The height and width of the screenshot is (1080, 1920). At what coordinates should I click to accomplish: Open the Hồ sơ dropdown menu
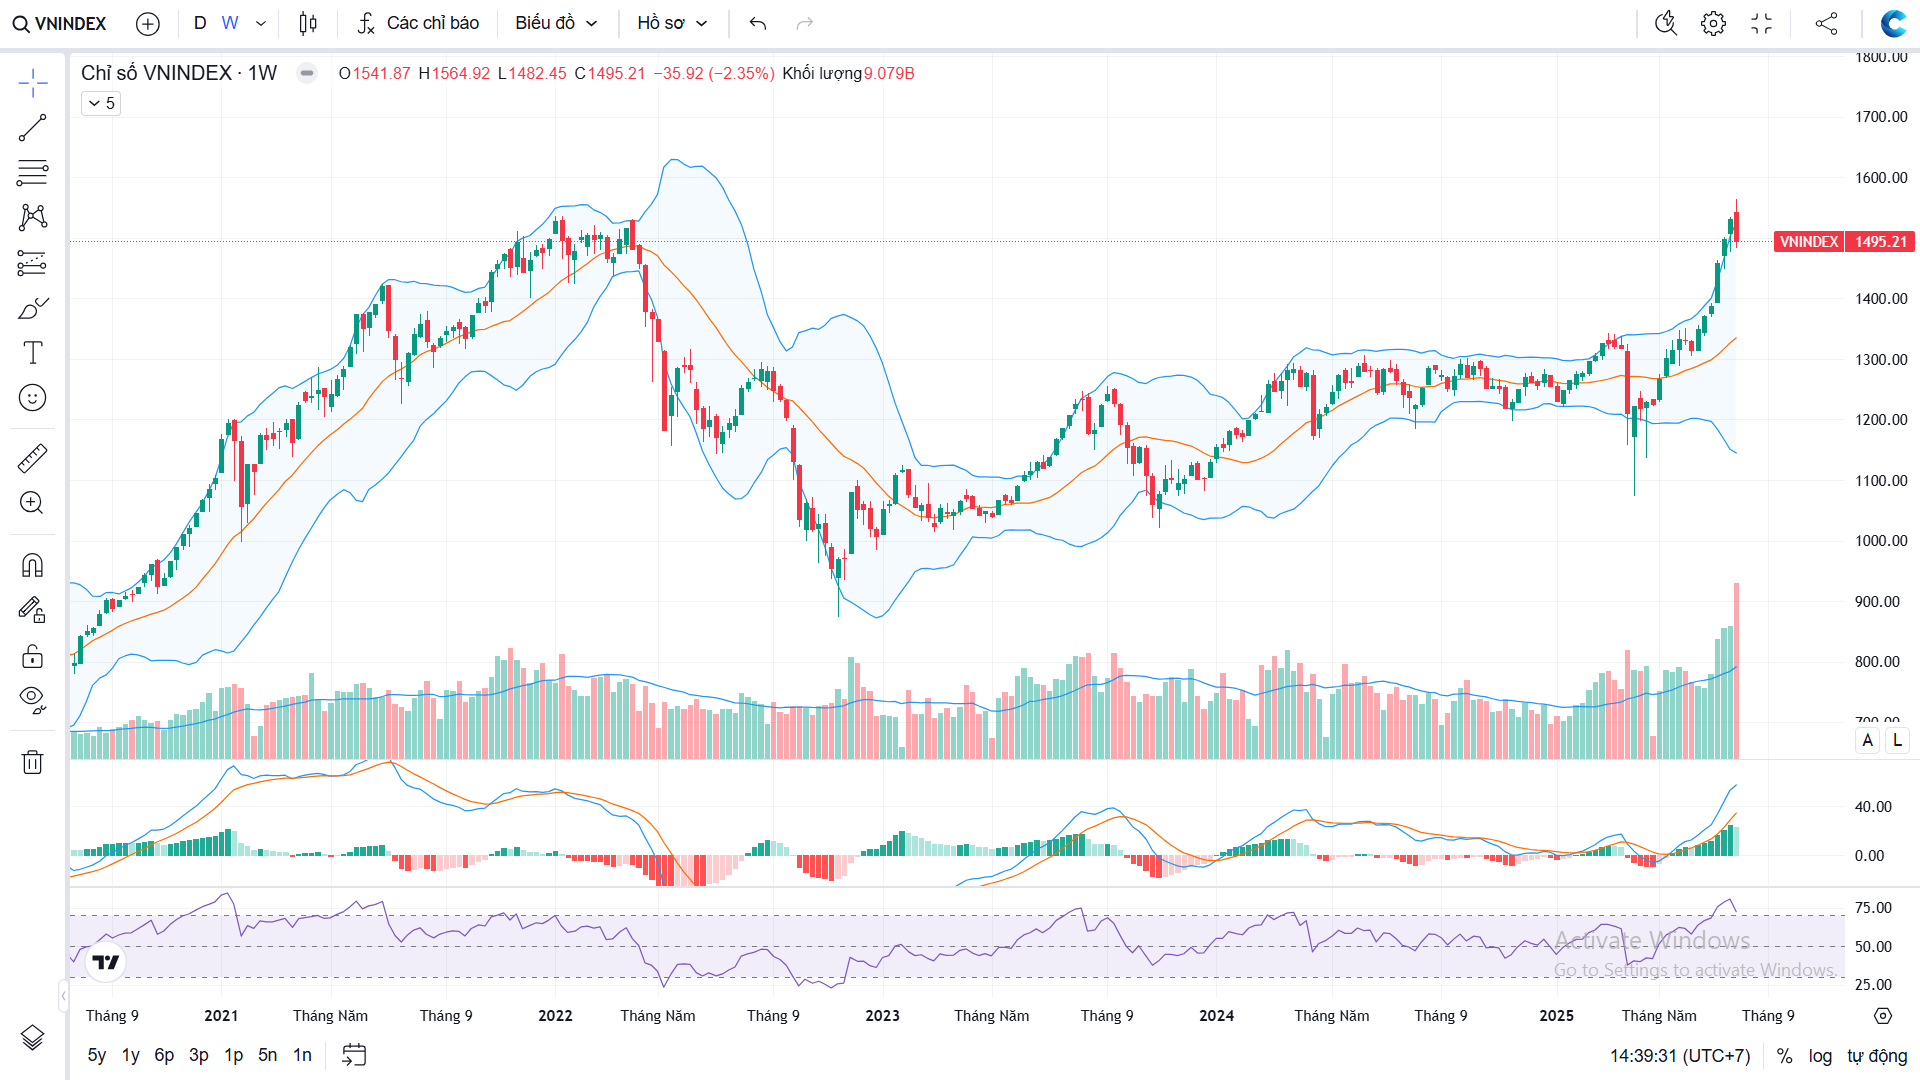pos(672,23)
